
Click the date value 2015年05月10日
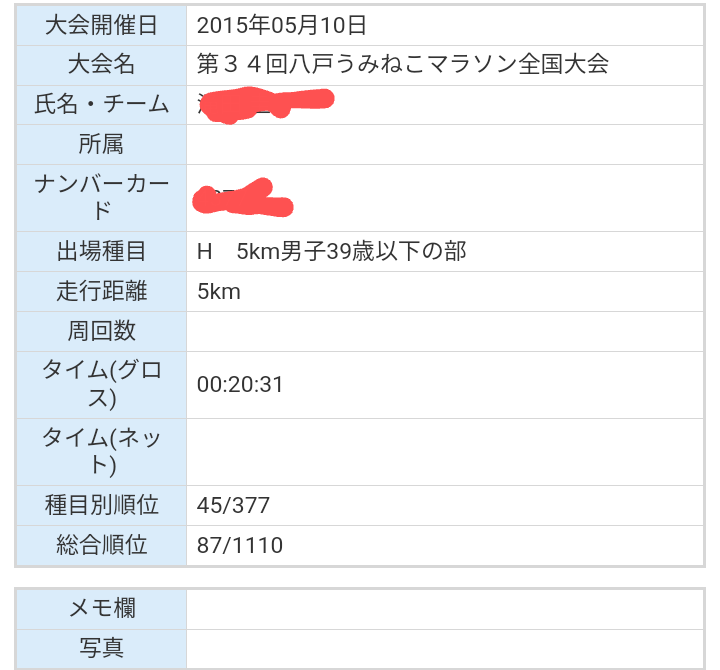[x=282, y=25]
